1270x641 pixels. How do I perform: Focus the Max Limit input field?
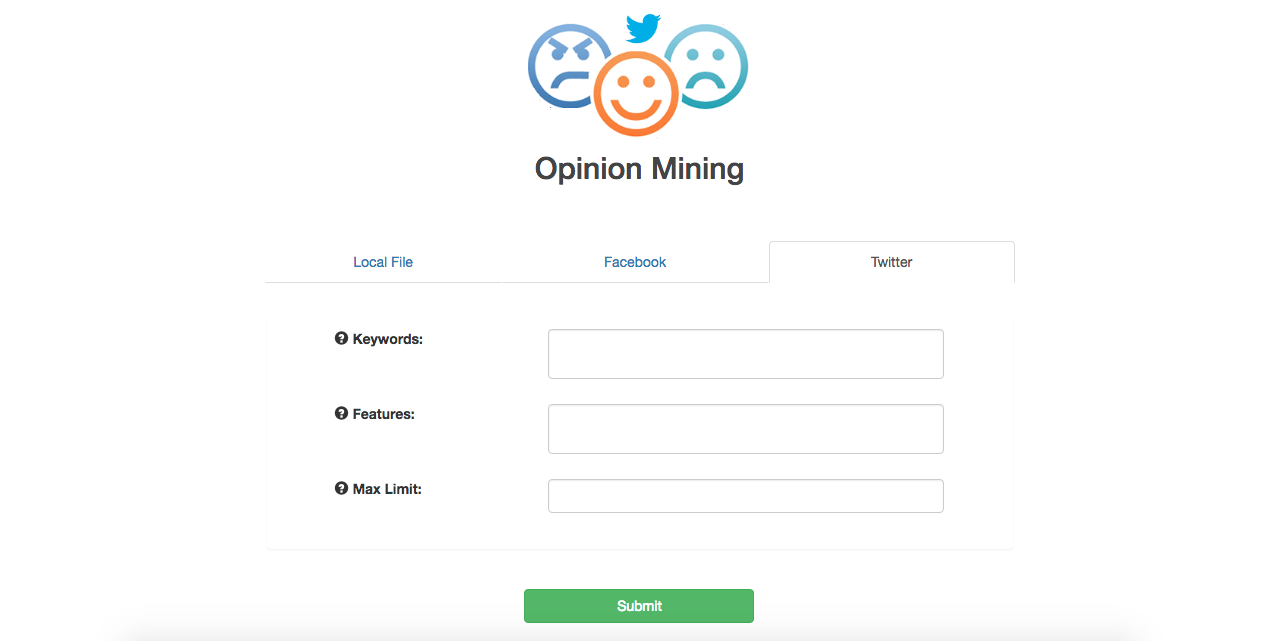[745, 496]
